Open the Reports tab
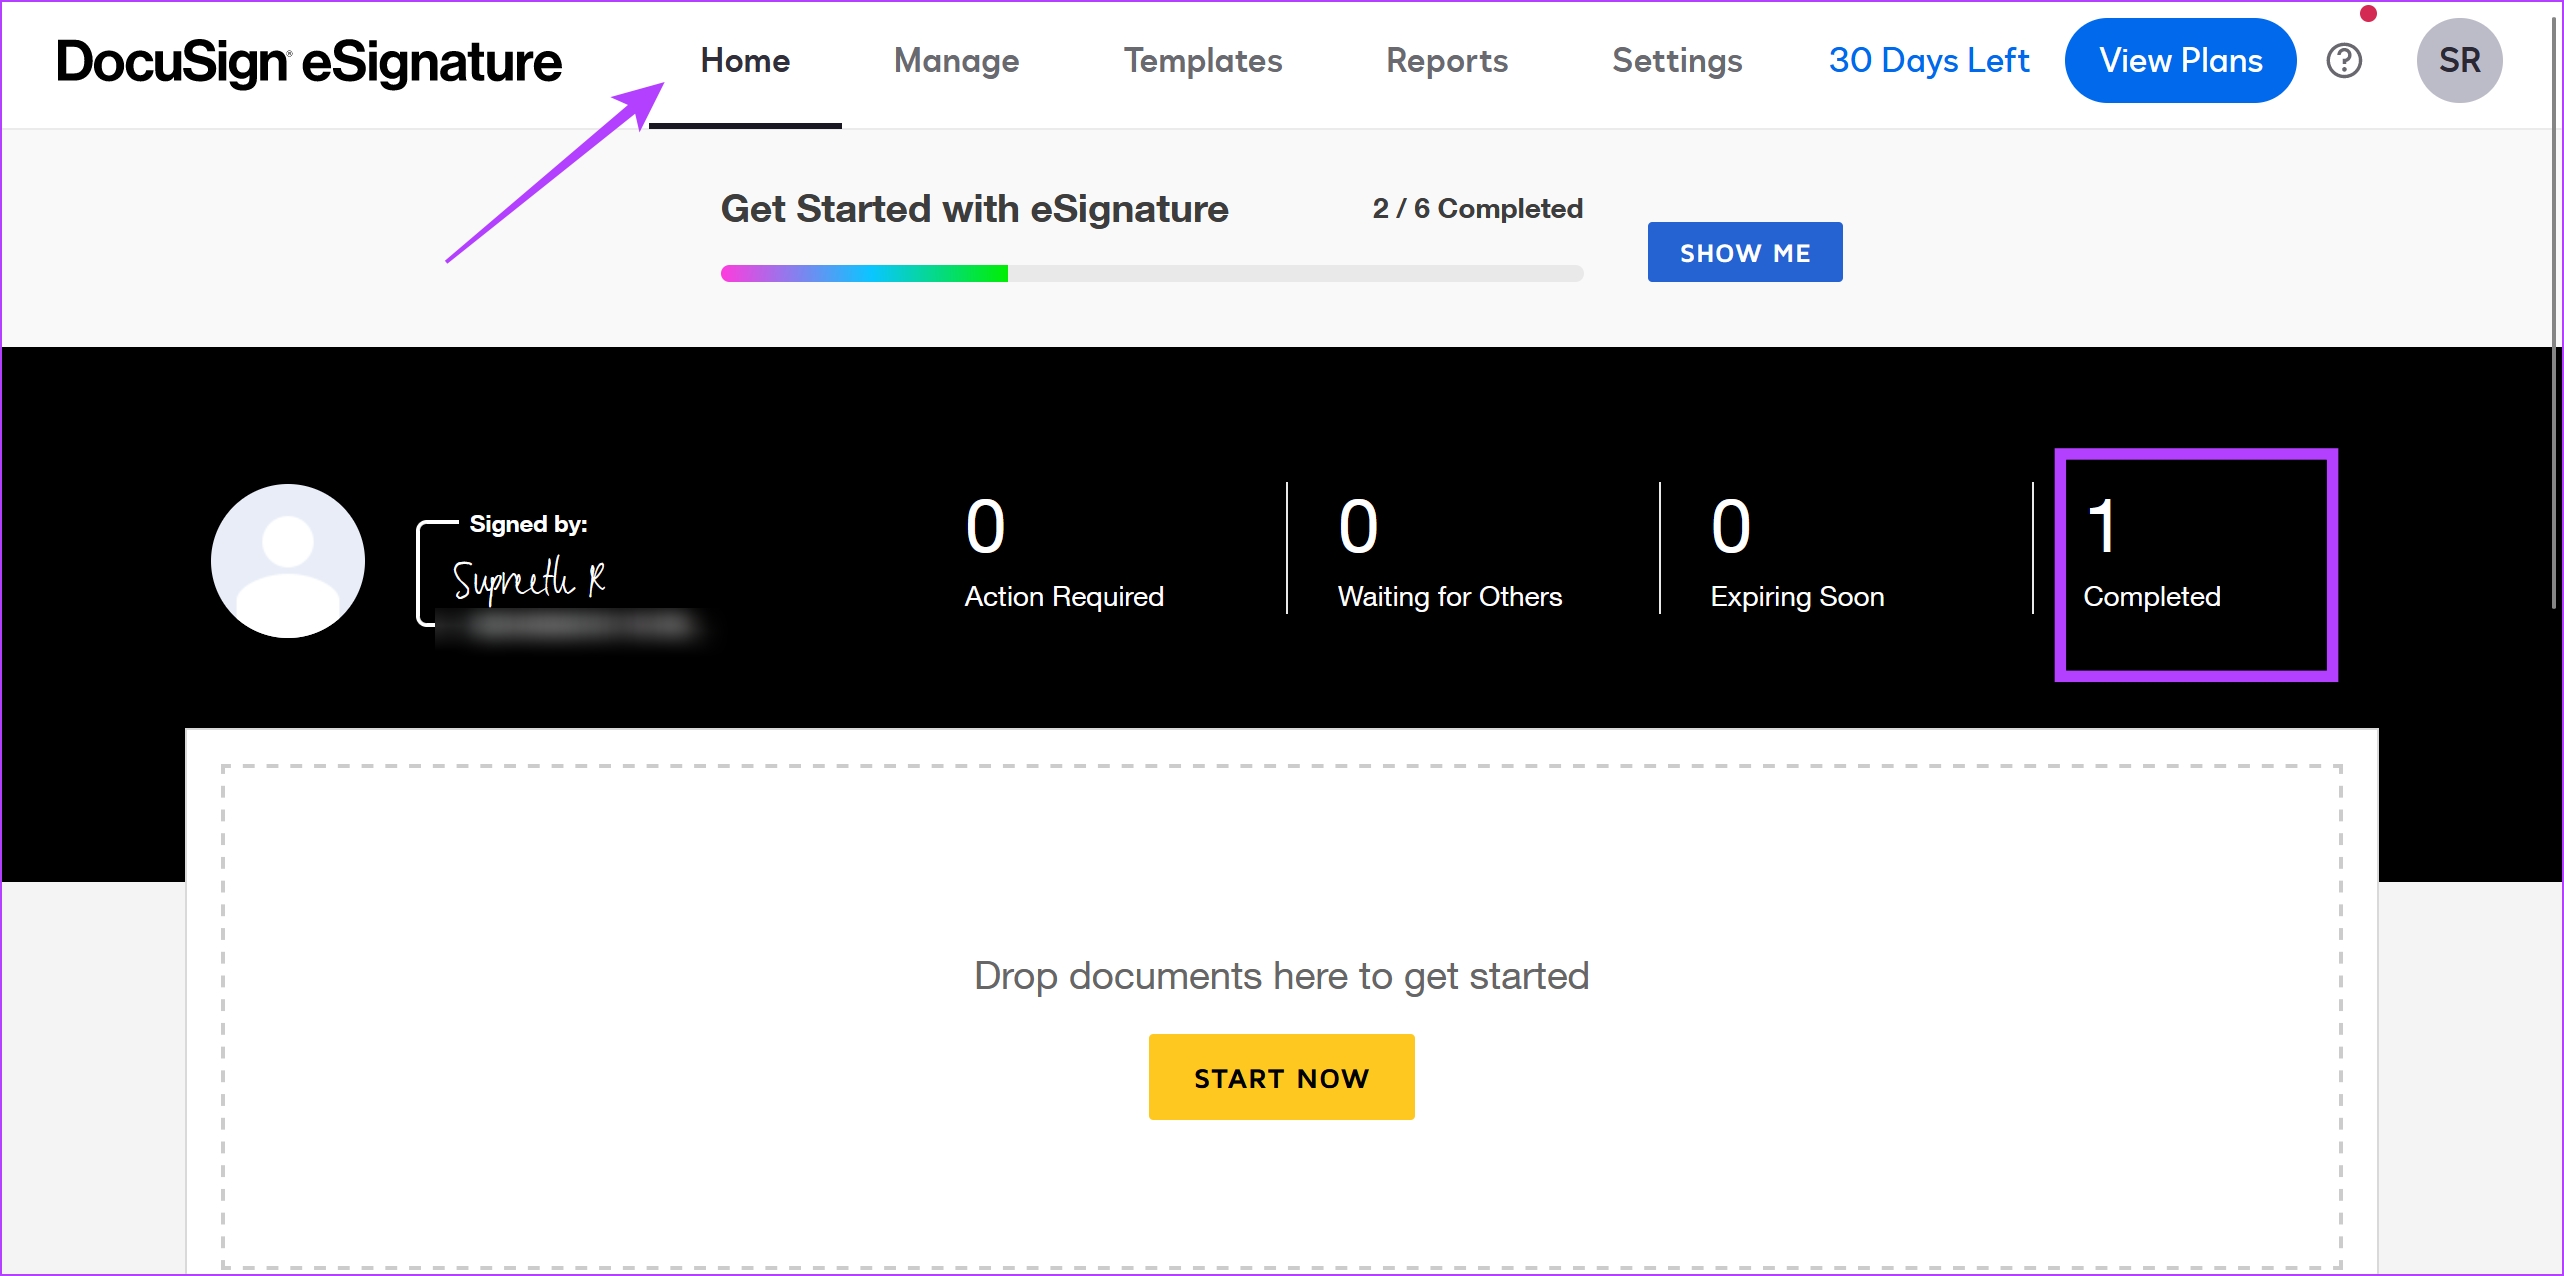 click(1447, 61)
